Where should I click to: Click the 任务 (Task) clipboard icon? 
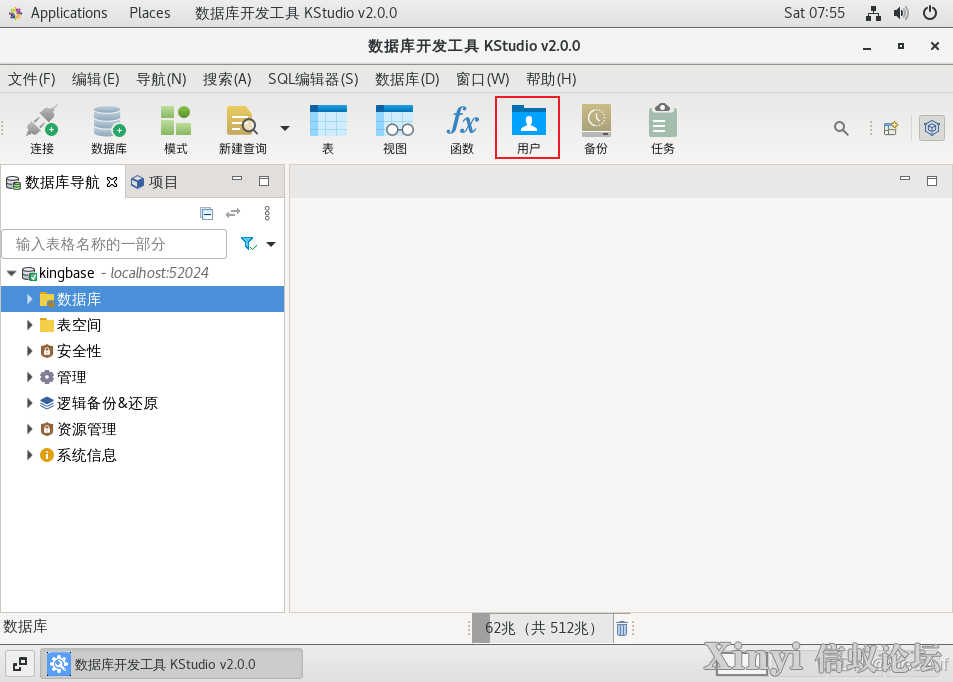coord(662,128)
